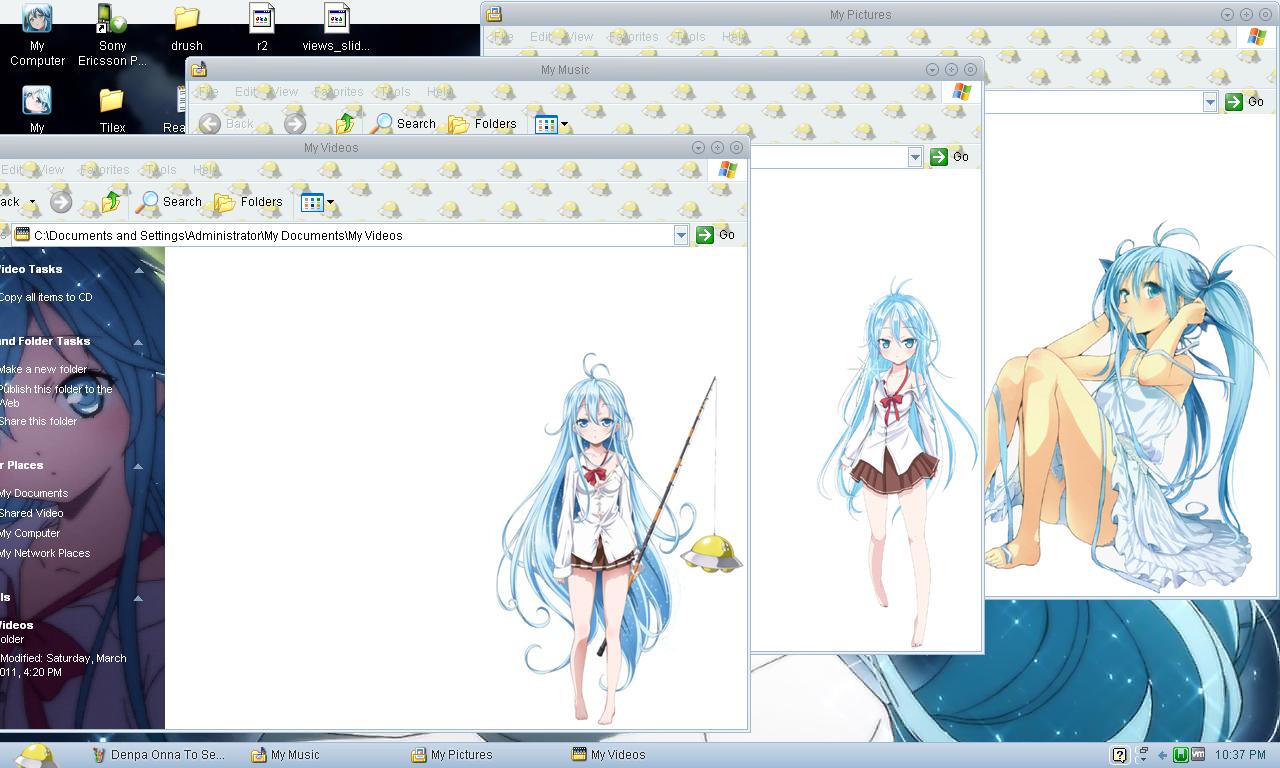Click 'Publish this folder to the Web'
The image size is (1280, 768).
point(56,396)
